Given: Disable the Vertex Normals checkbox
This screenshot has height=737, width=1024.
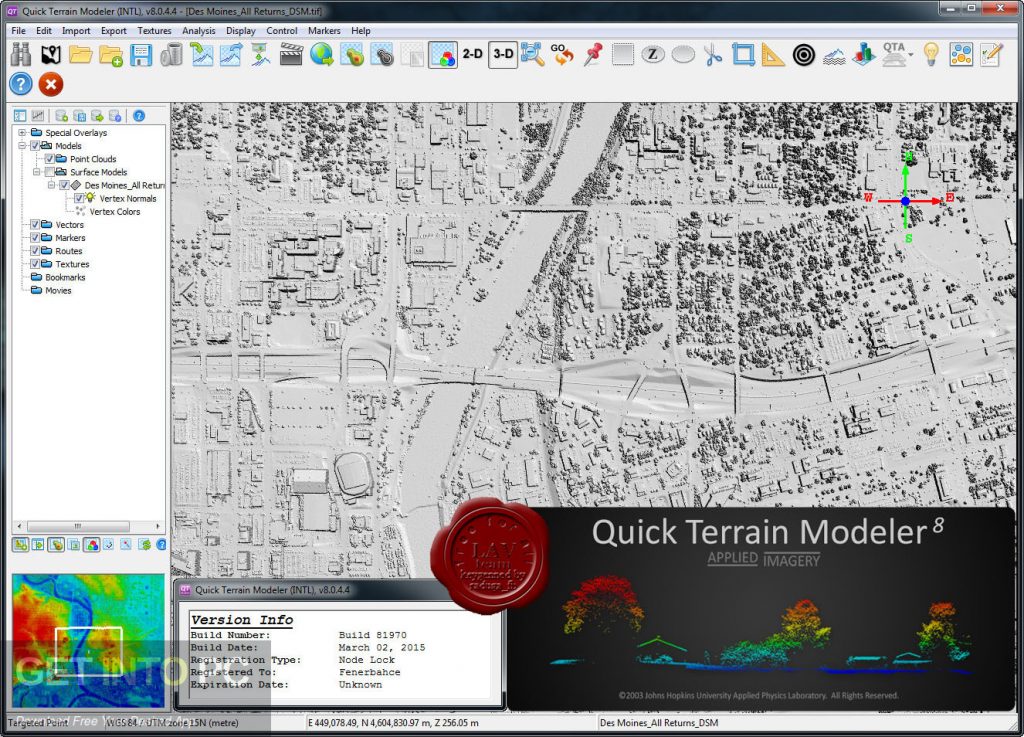Looking at the screenshot, I should click(78, 198).
